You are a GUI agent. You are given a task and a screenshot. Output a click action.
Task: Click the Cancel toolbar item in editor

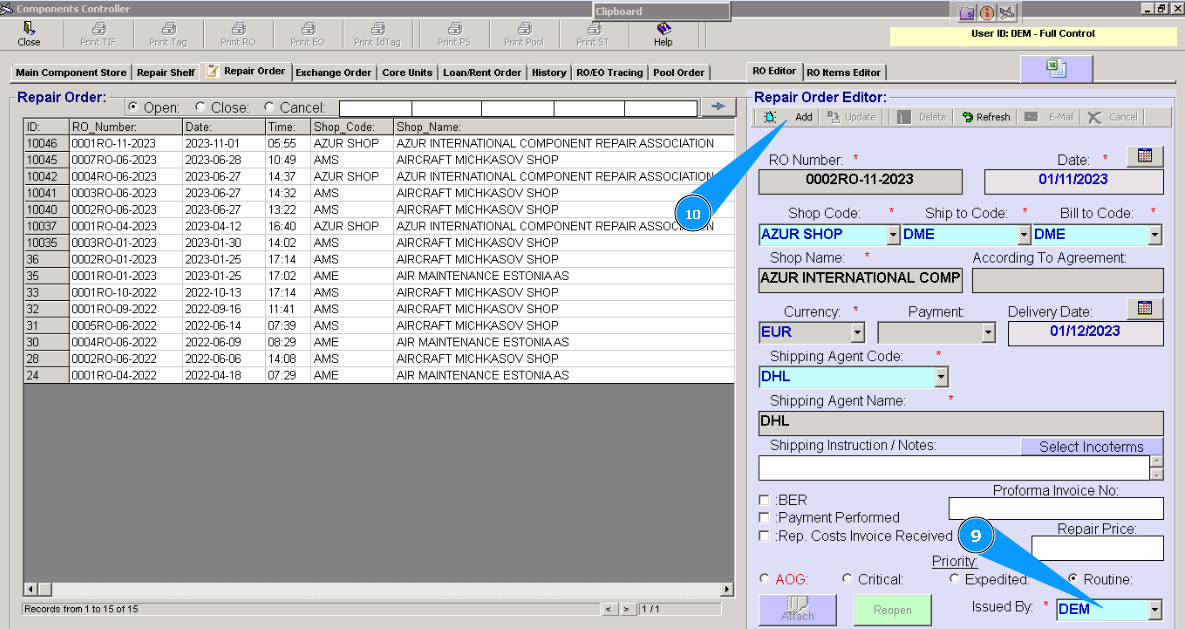coord(1112,117)
